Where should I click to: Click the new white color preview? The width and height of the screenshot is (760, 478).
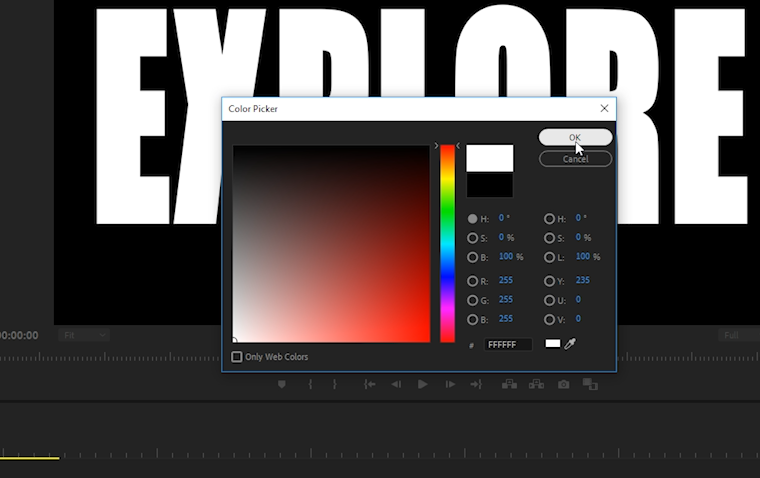[x=490, y=158]
